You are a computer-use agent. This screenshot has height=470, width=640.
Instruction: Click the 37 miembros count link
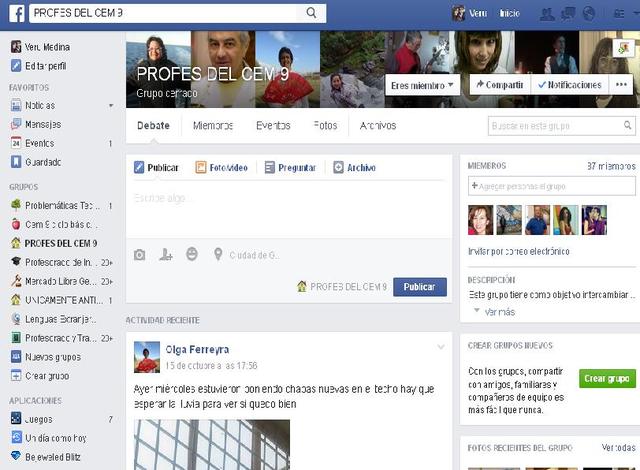pyautogui.click(x=611, y=166)
